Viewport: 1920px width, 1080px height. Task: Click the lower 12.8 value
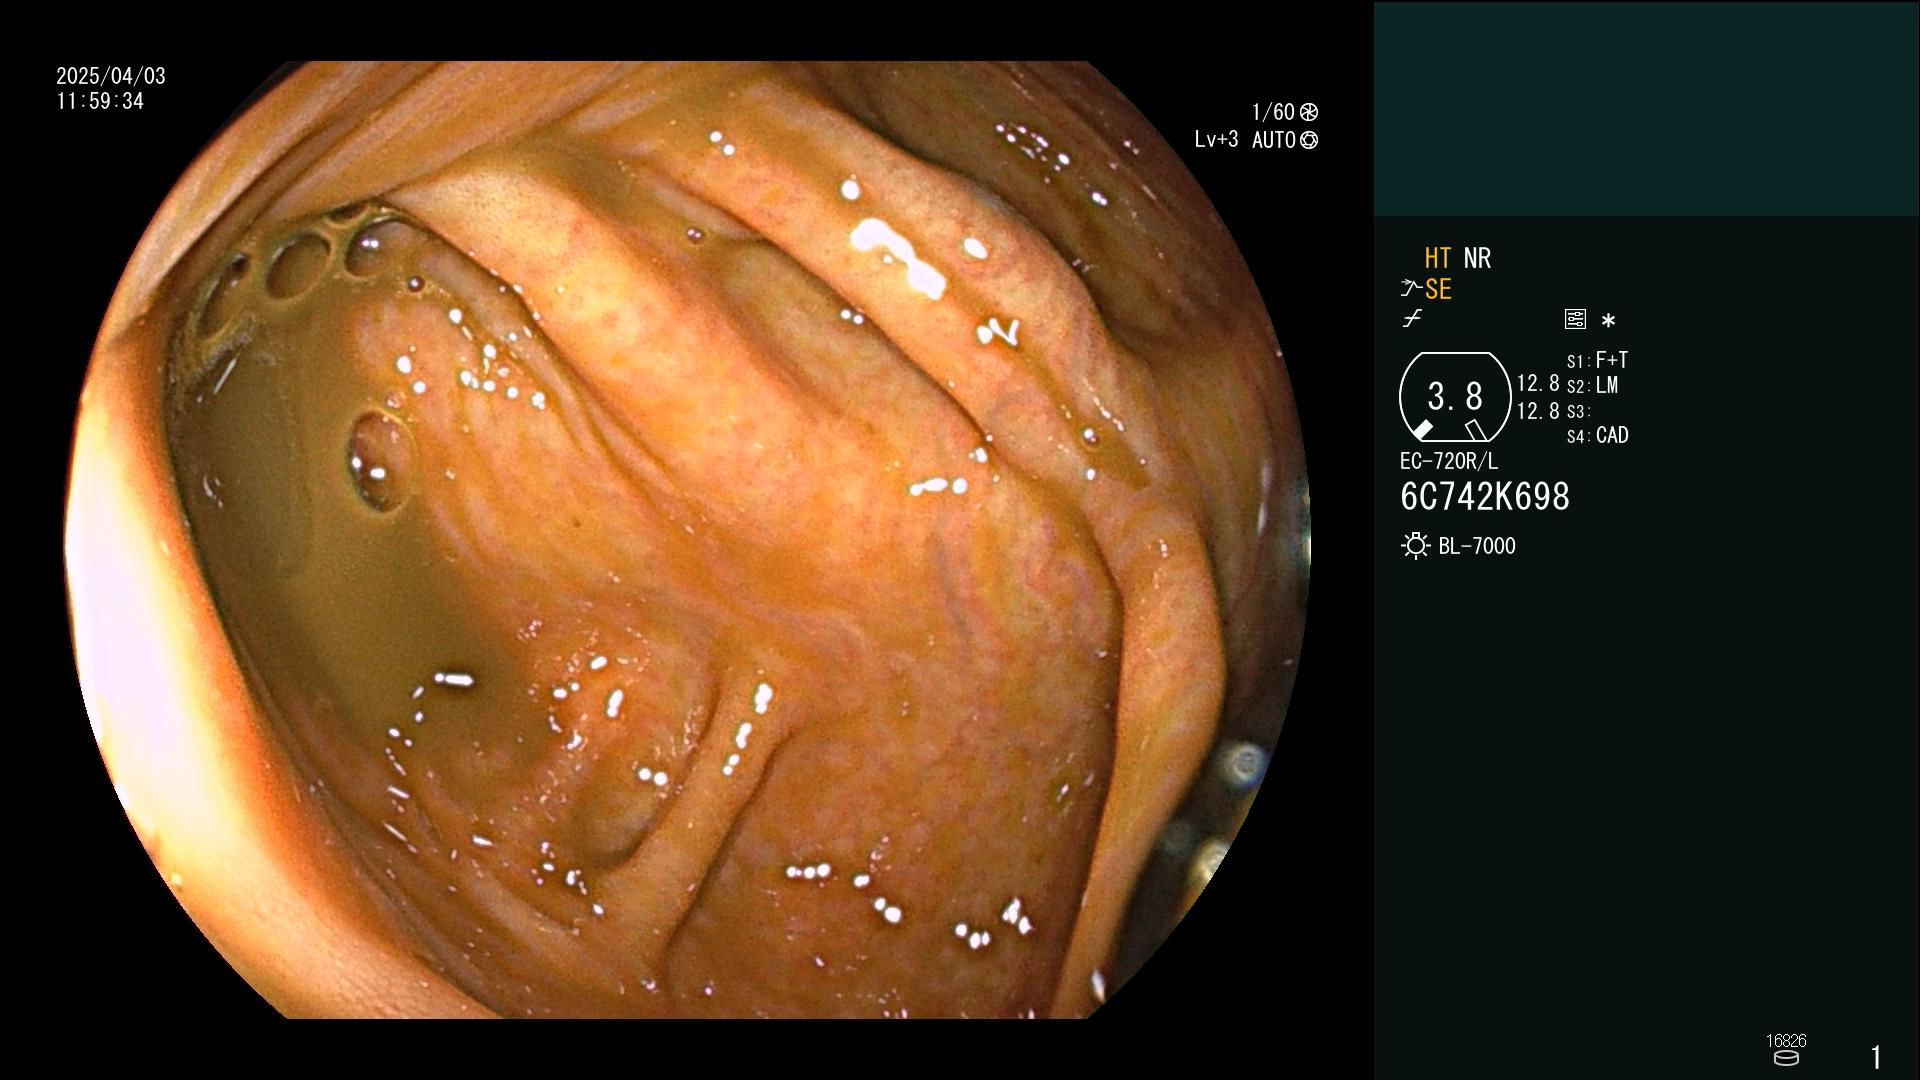(x=1538, y=411)
